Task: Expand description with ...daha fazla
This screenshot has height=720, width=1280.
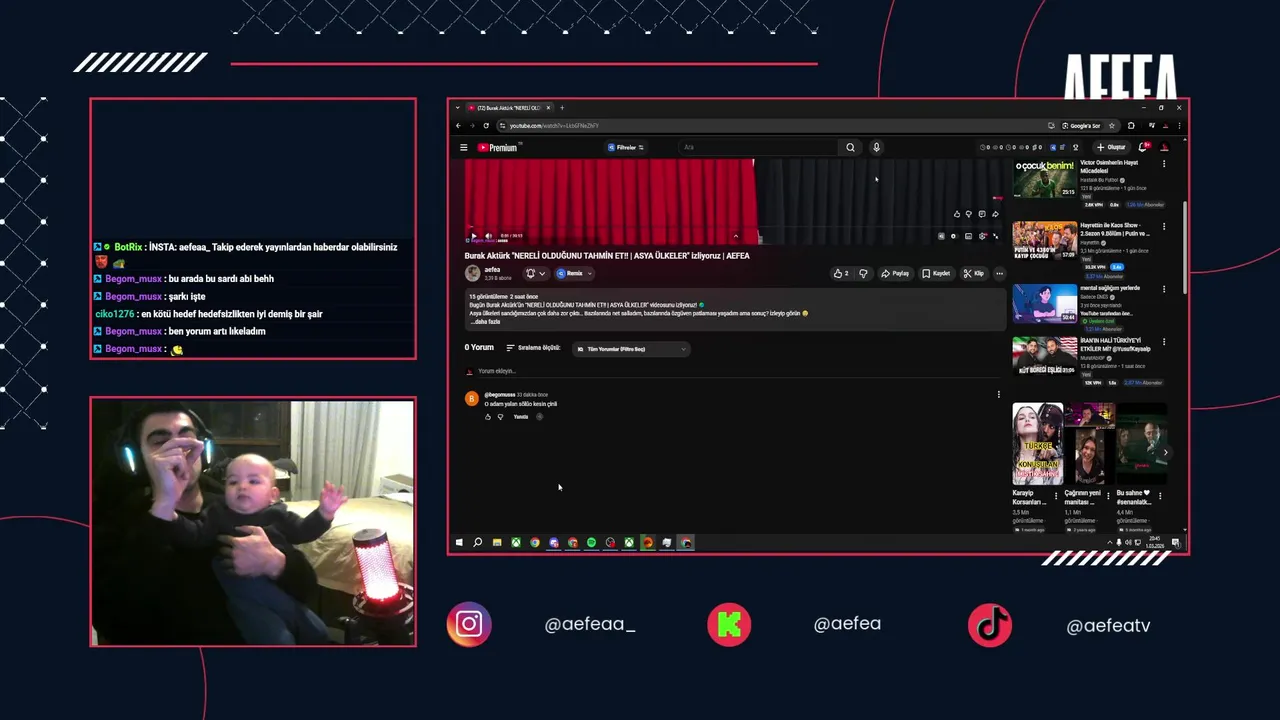Action: 486,322
